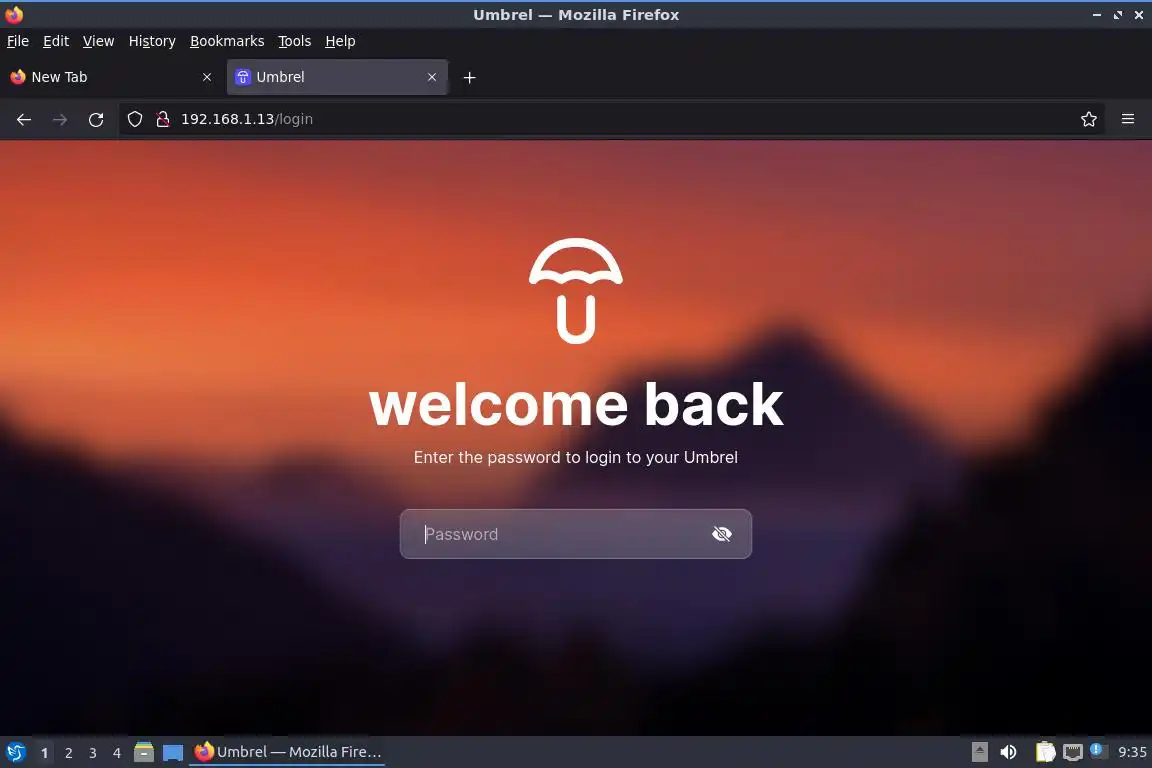
Task: Switch to workspace 1
Action: [44, 753]
